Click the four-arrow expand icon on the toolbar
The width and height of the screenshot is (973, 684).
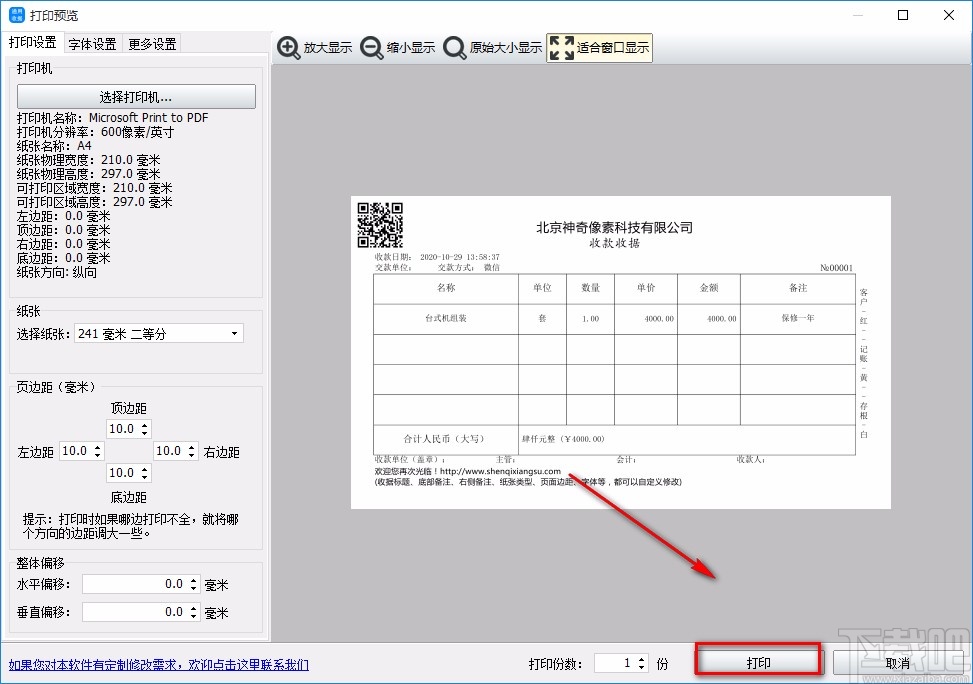point(563,46)
